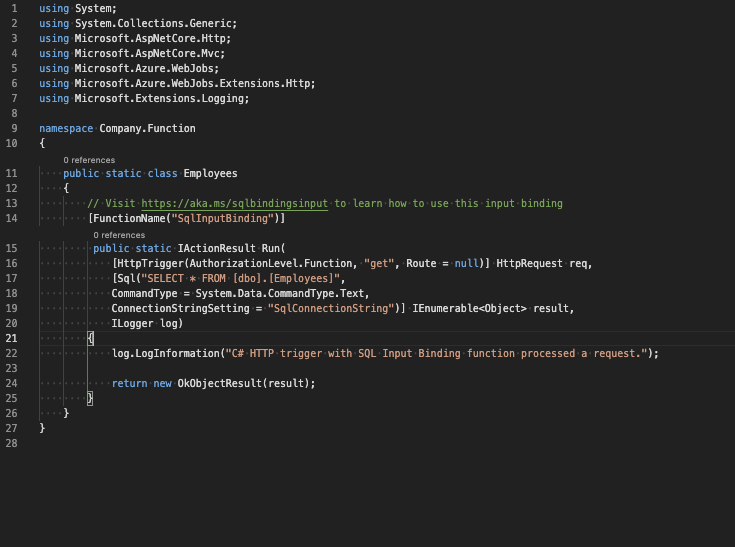Click the 'Employees' class name
The height and width of the screenshot is (547, 735).
pos(210,173)
